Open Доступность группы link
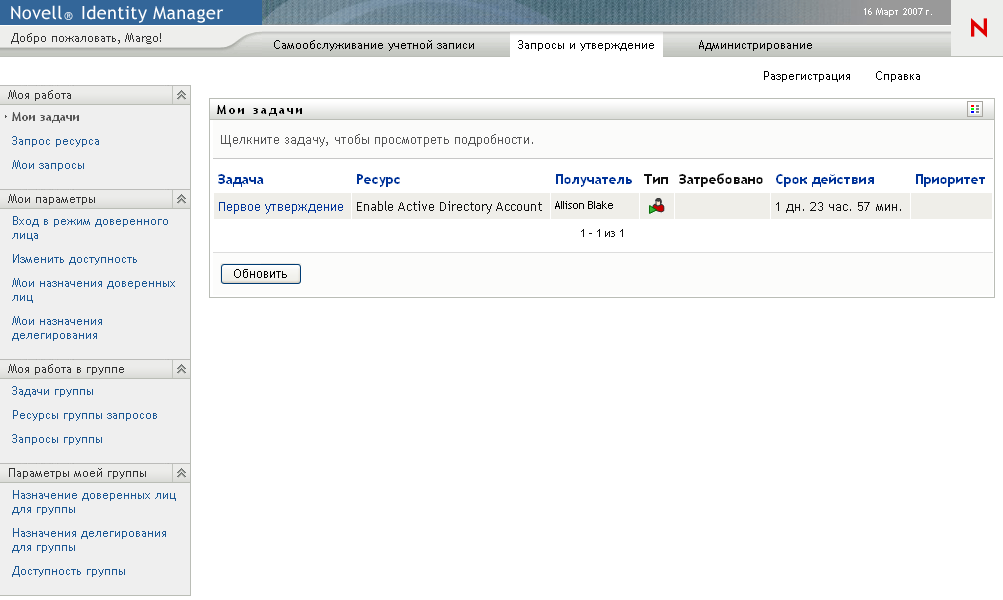Image resolution: width=1003 pixels, height=600 pixels. [68, 571]
